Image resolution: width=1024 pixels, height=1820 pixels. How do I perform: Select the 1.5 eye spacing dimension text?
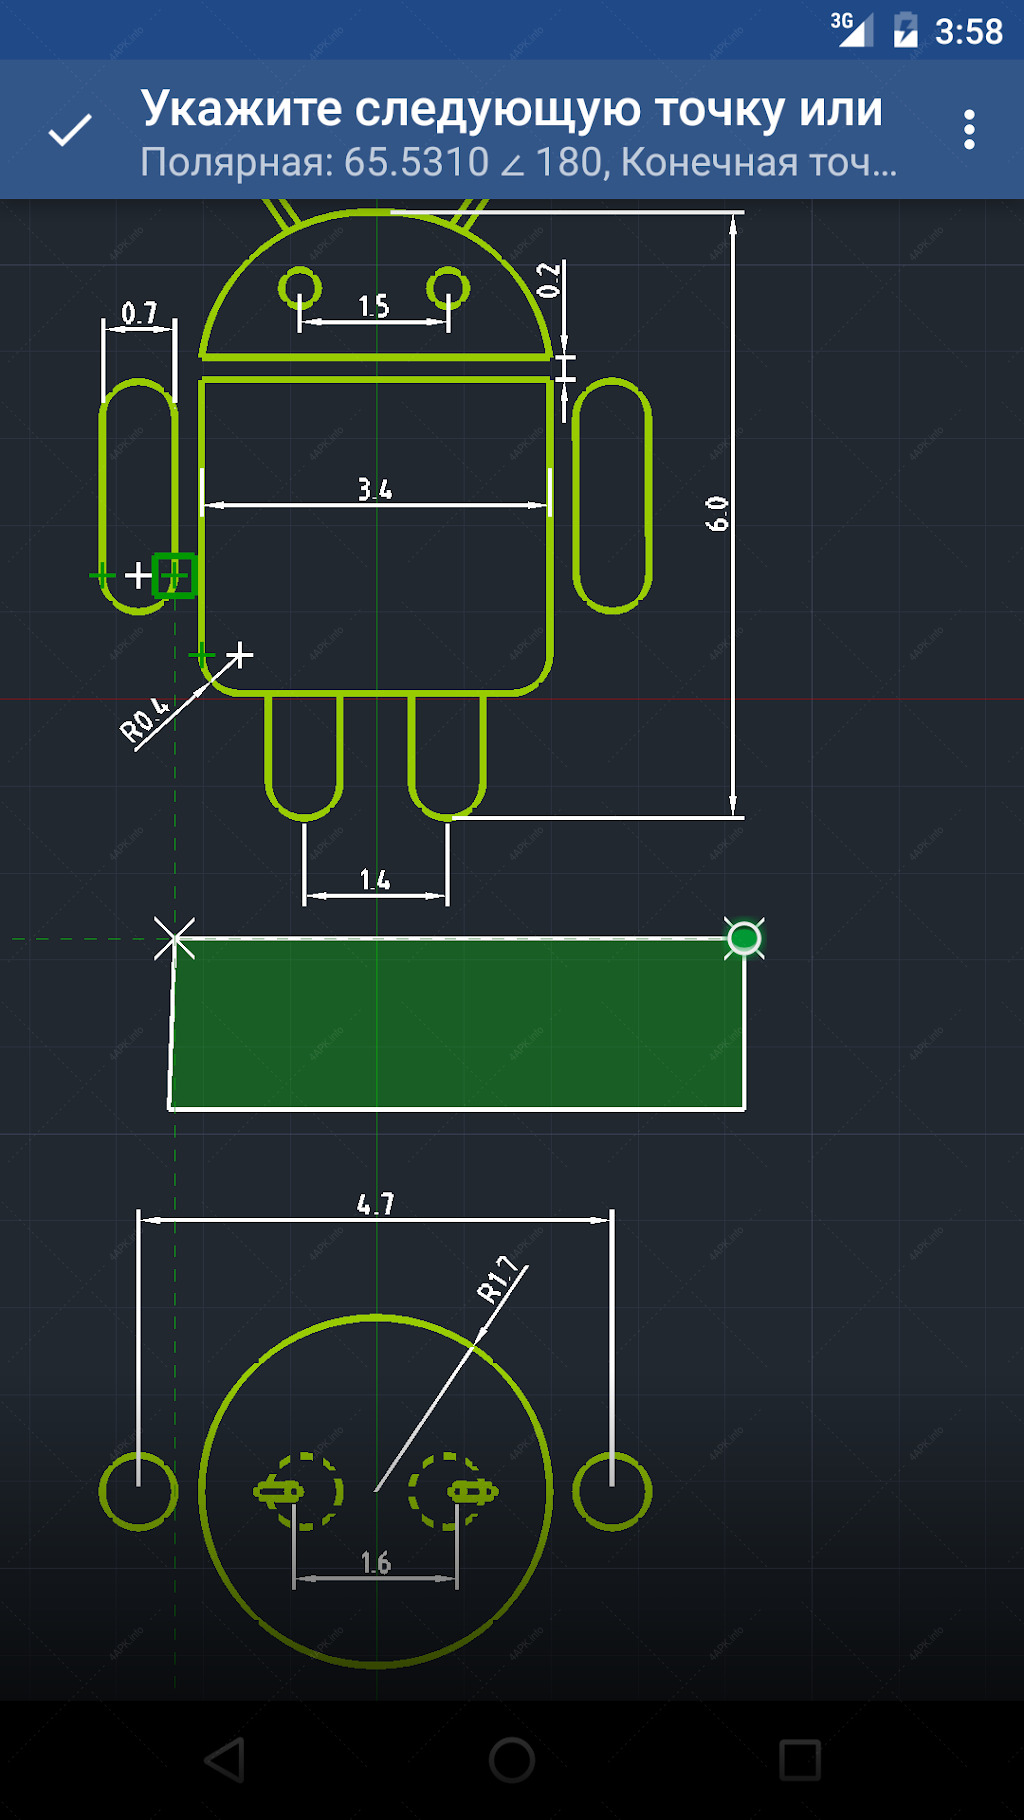(x=374, y=306)
